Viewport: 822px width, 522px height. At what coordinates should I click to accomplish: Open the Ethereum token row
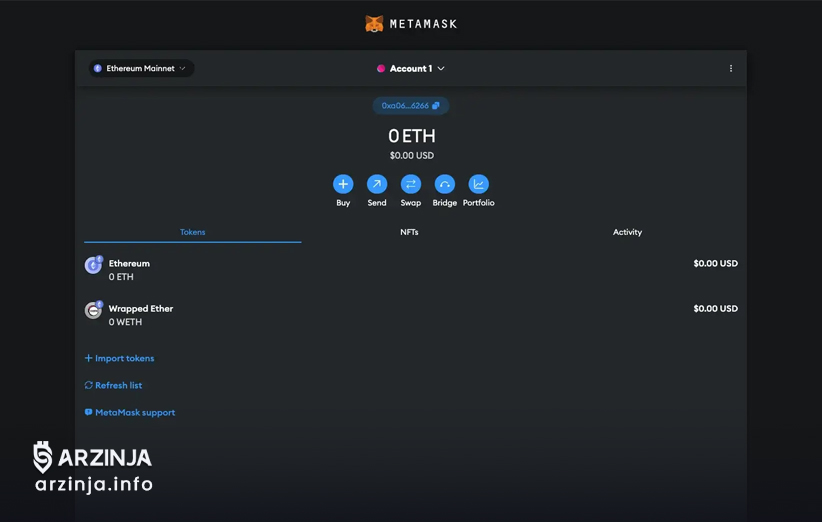click(411, 269)
